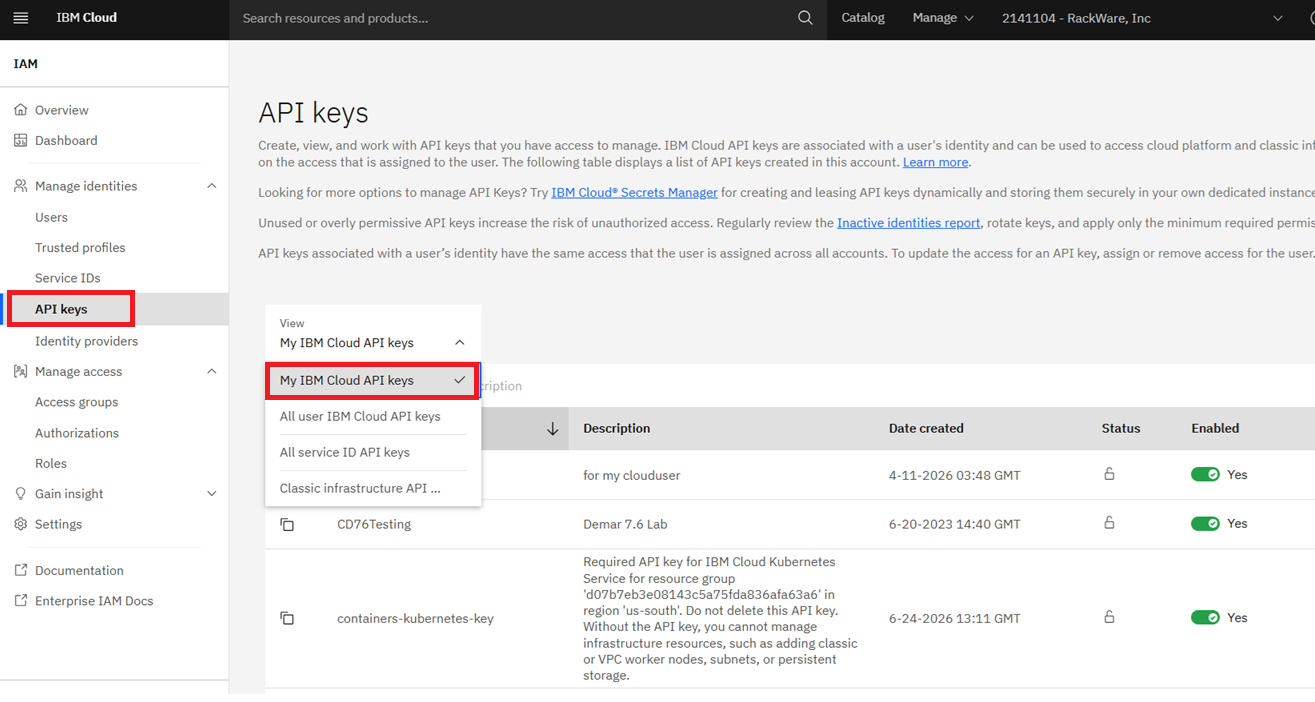Sort table using the down arrow
1315x702 pixels.
552,429
